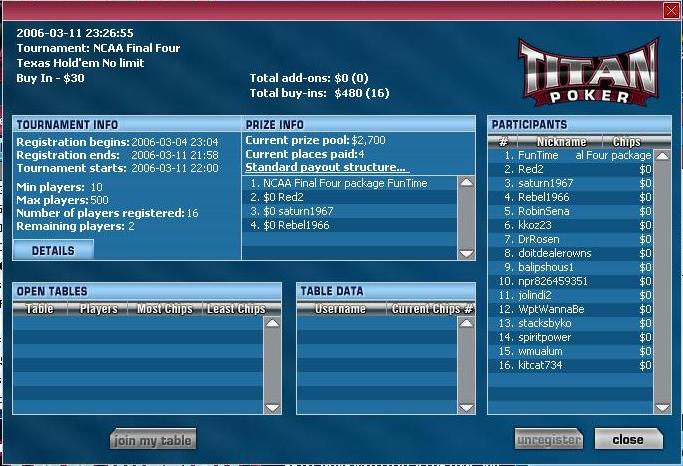This screenshot has width=683, height=466.
Task: Sort participants by Chips column header
Action: point(627,142)
